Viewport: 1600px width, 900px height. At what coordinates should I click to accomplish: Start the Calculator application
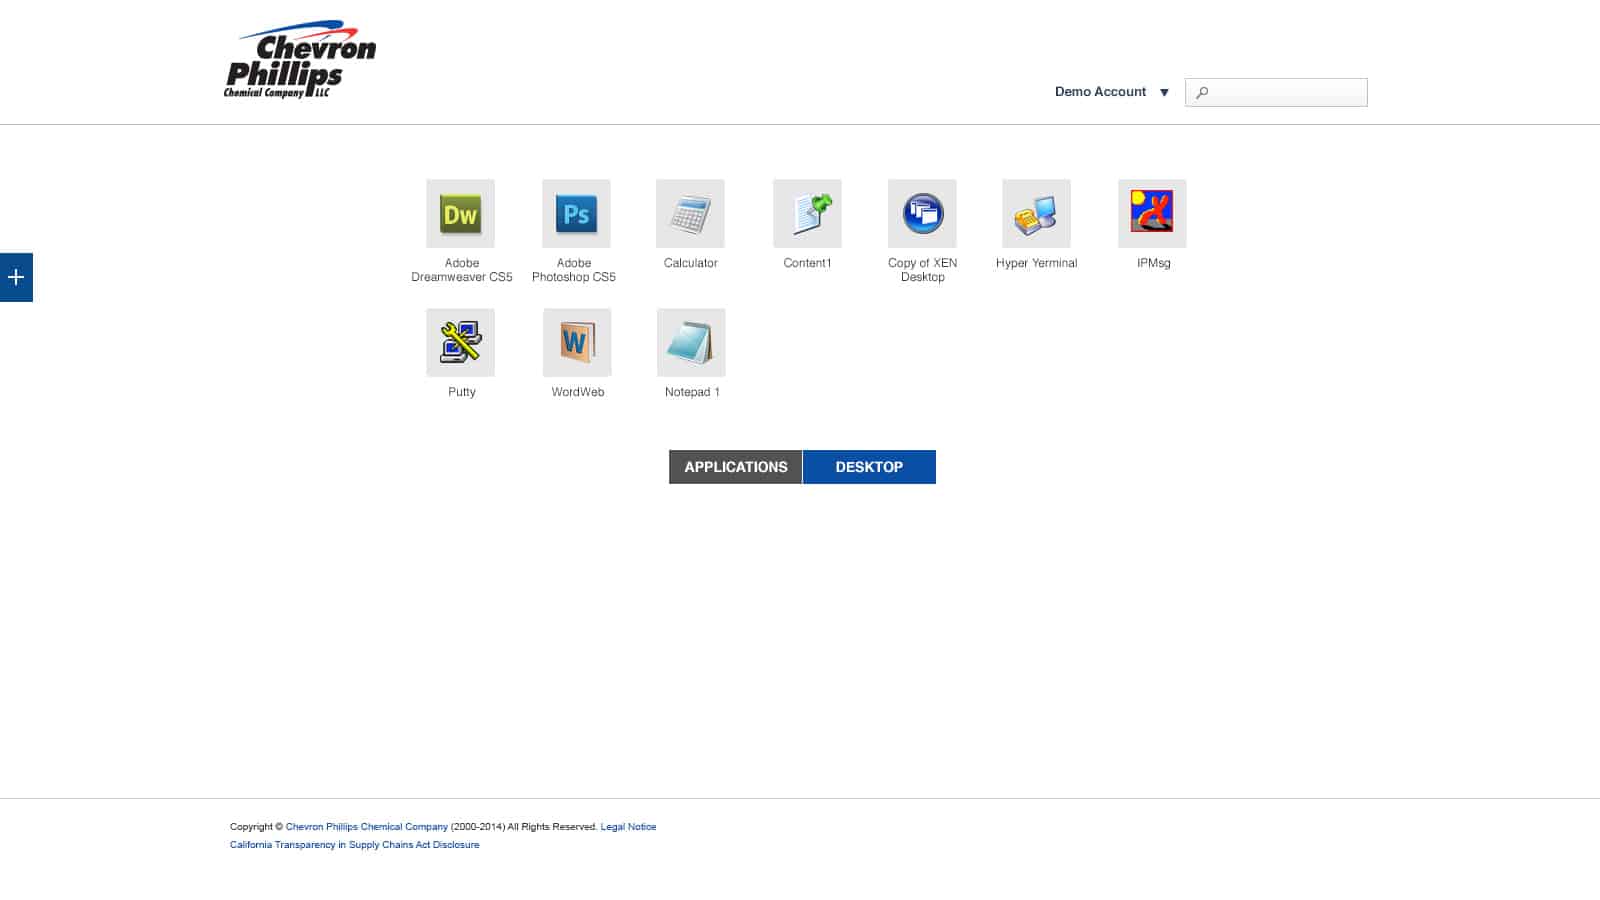(690, 213)
